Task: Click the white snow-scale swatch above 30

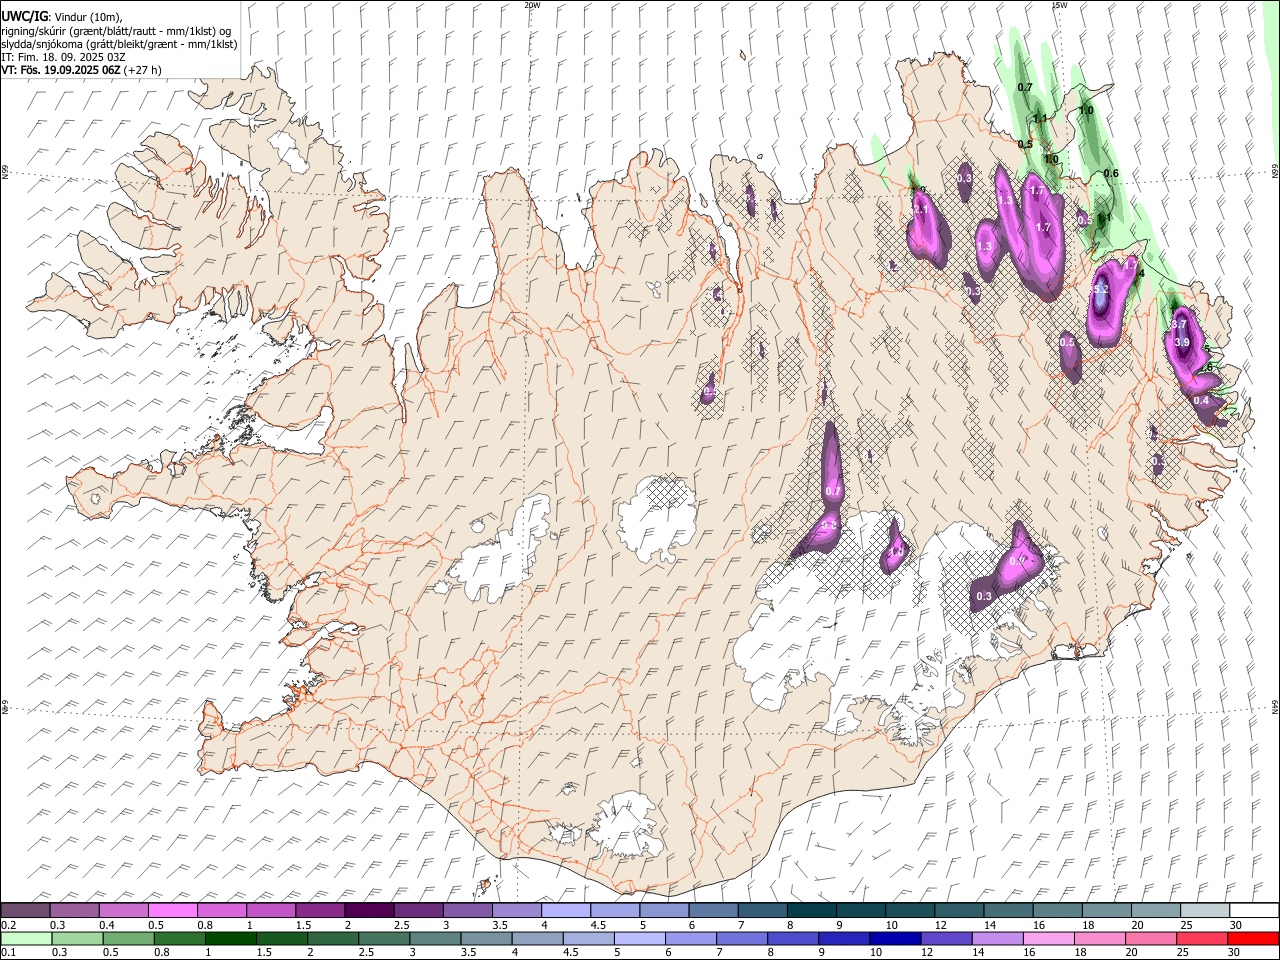Action: [1254, 910]
